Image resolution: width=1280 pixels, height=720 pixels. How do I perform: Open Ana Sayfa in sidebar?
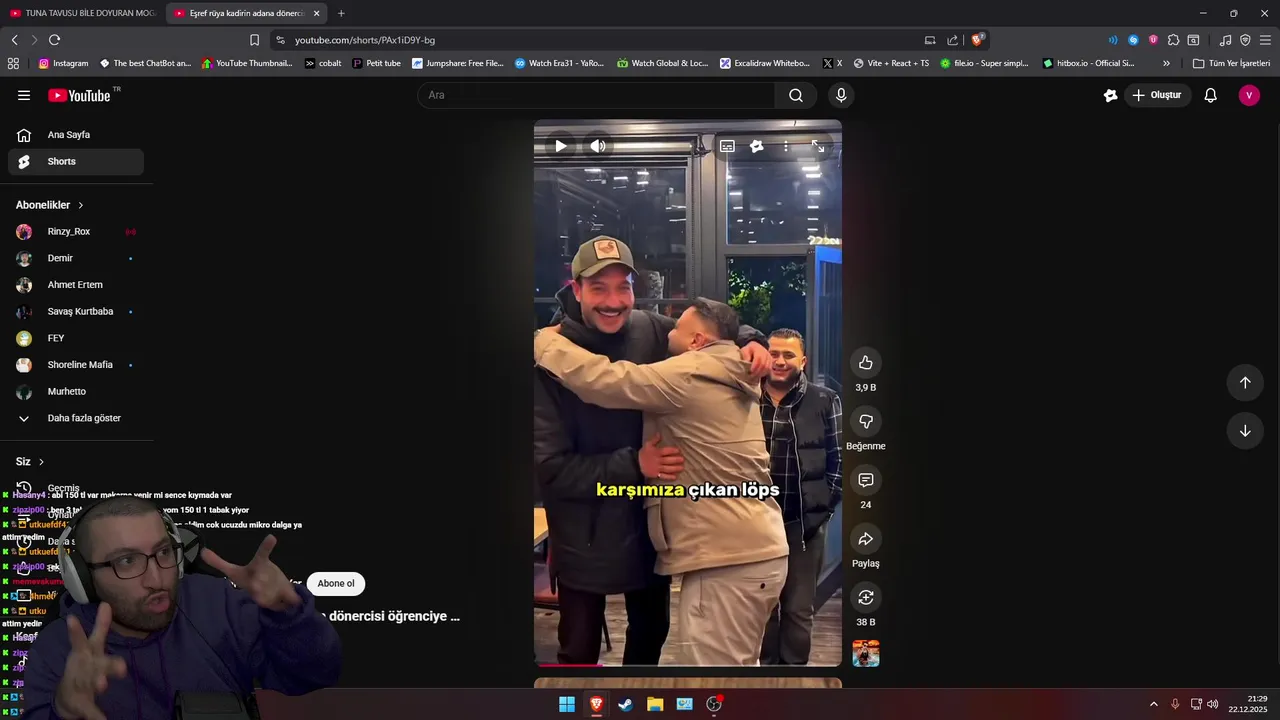coord(76,135)
